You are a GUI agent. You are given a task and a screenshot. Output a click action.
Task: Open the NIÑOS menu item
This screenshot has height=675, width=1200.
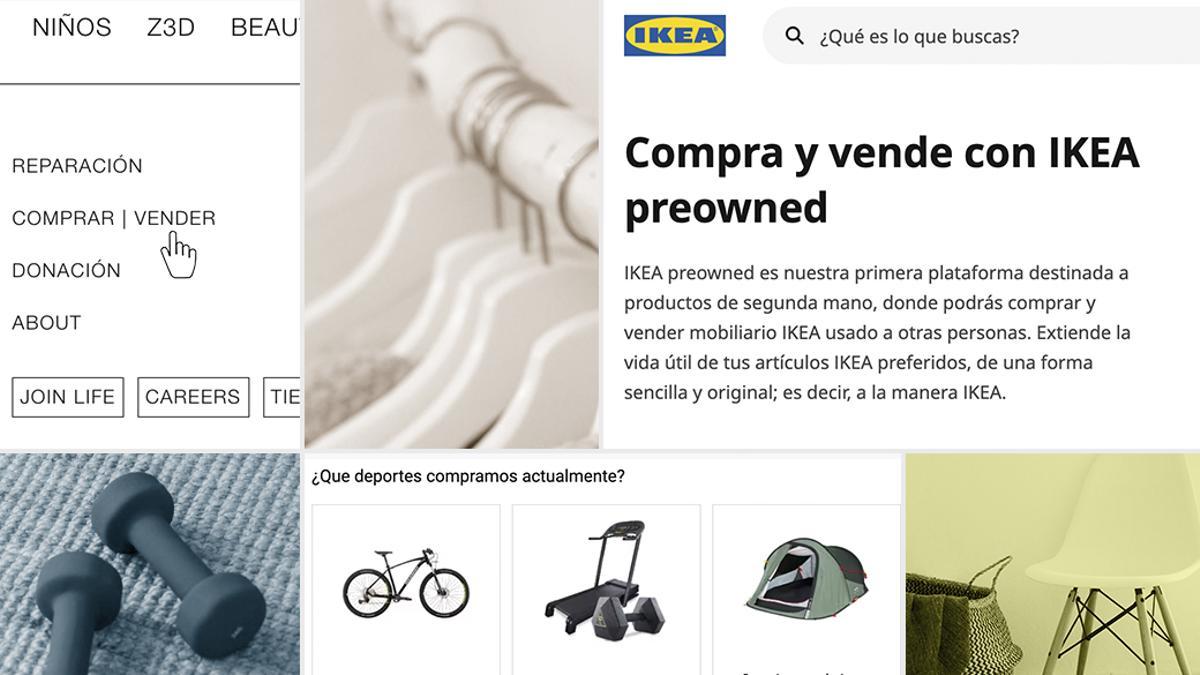tap(72, 27)
